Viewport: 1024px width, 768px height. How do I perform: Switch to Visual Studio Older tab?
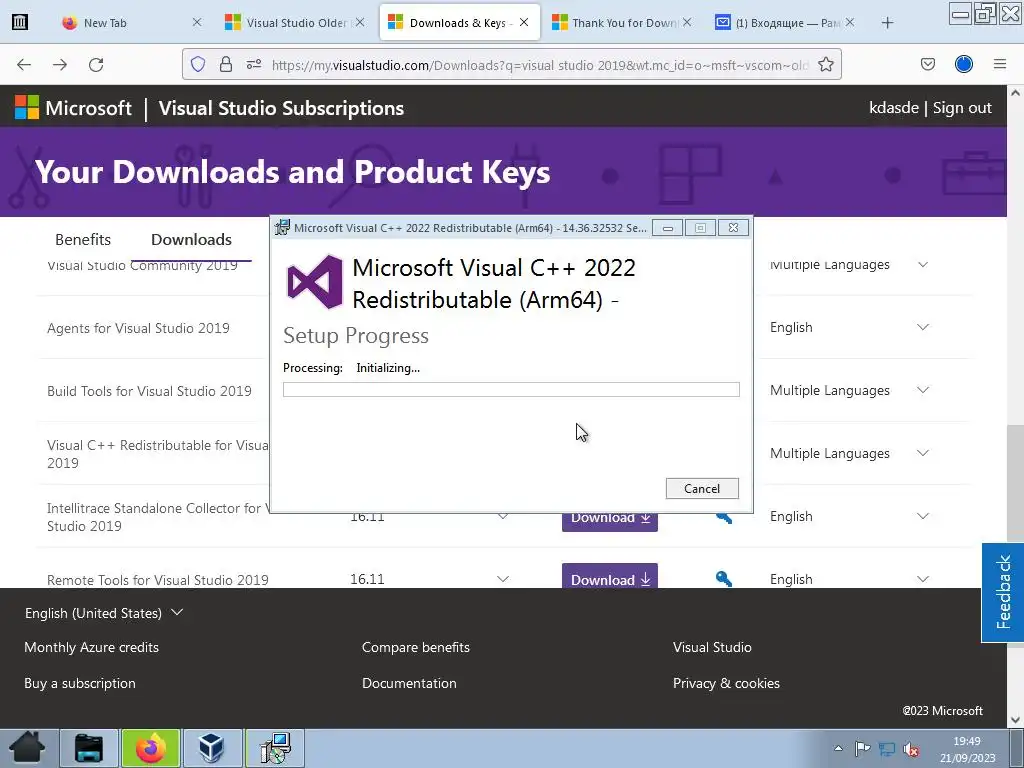(x=295, y=23)
